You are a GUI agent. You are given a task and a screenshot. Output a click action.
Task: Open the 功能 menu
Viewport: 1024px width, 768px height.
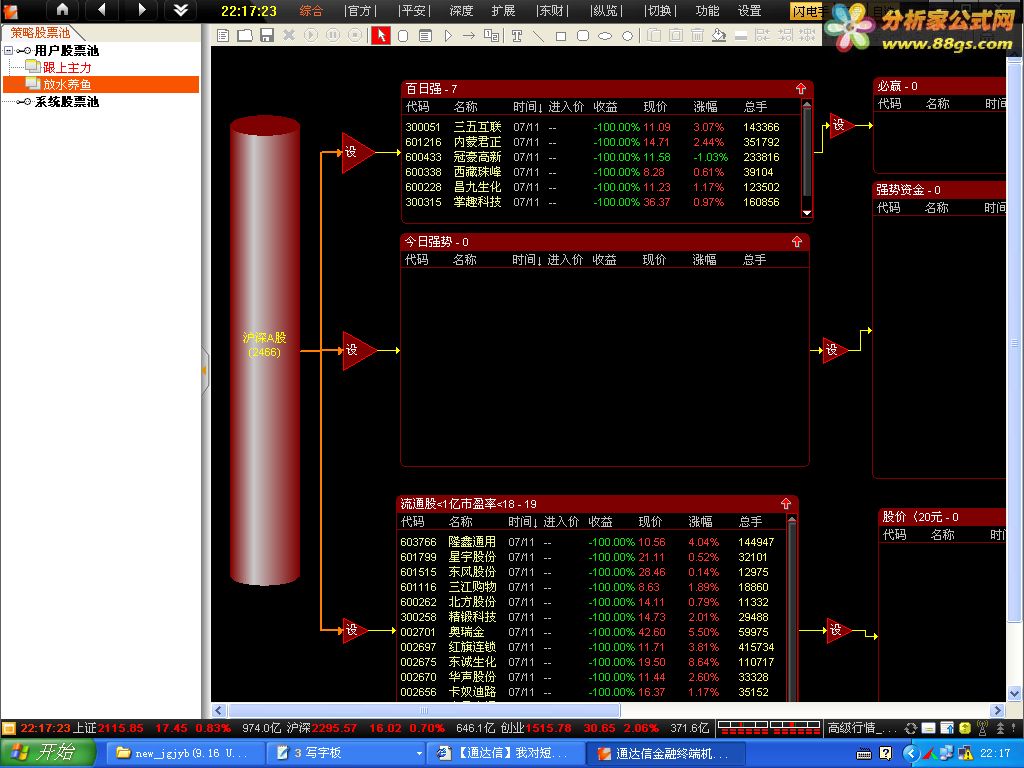(x=707, y=10)
